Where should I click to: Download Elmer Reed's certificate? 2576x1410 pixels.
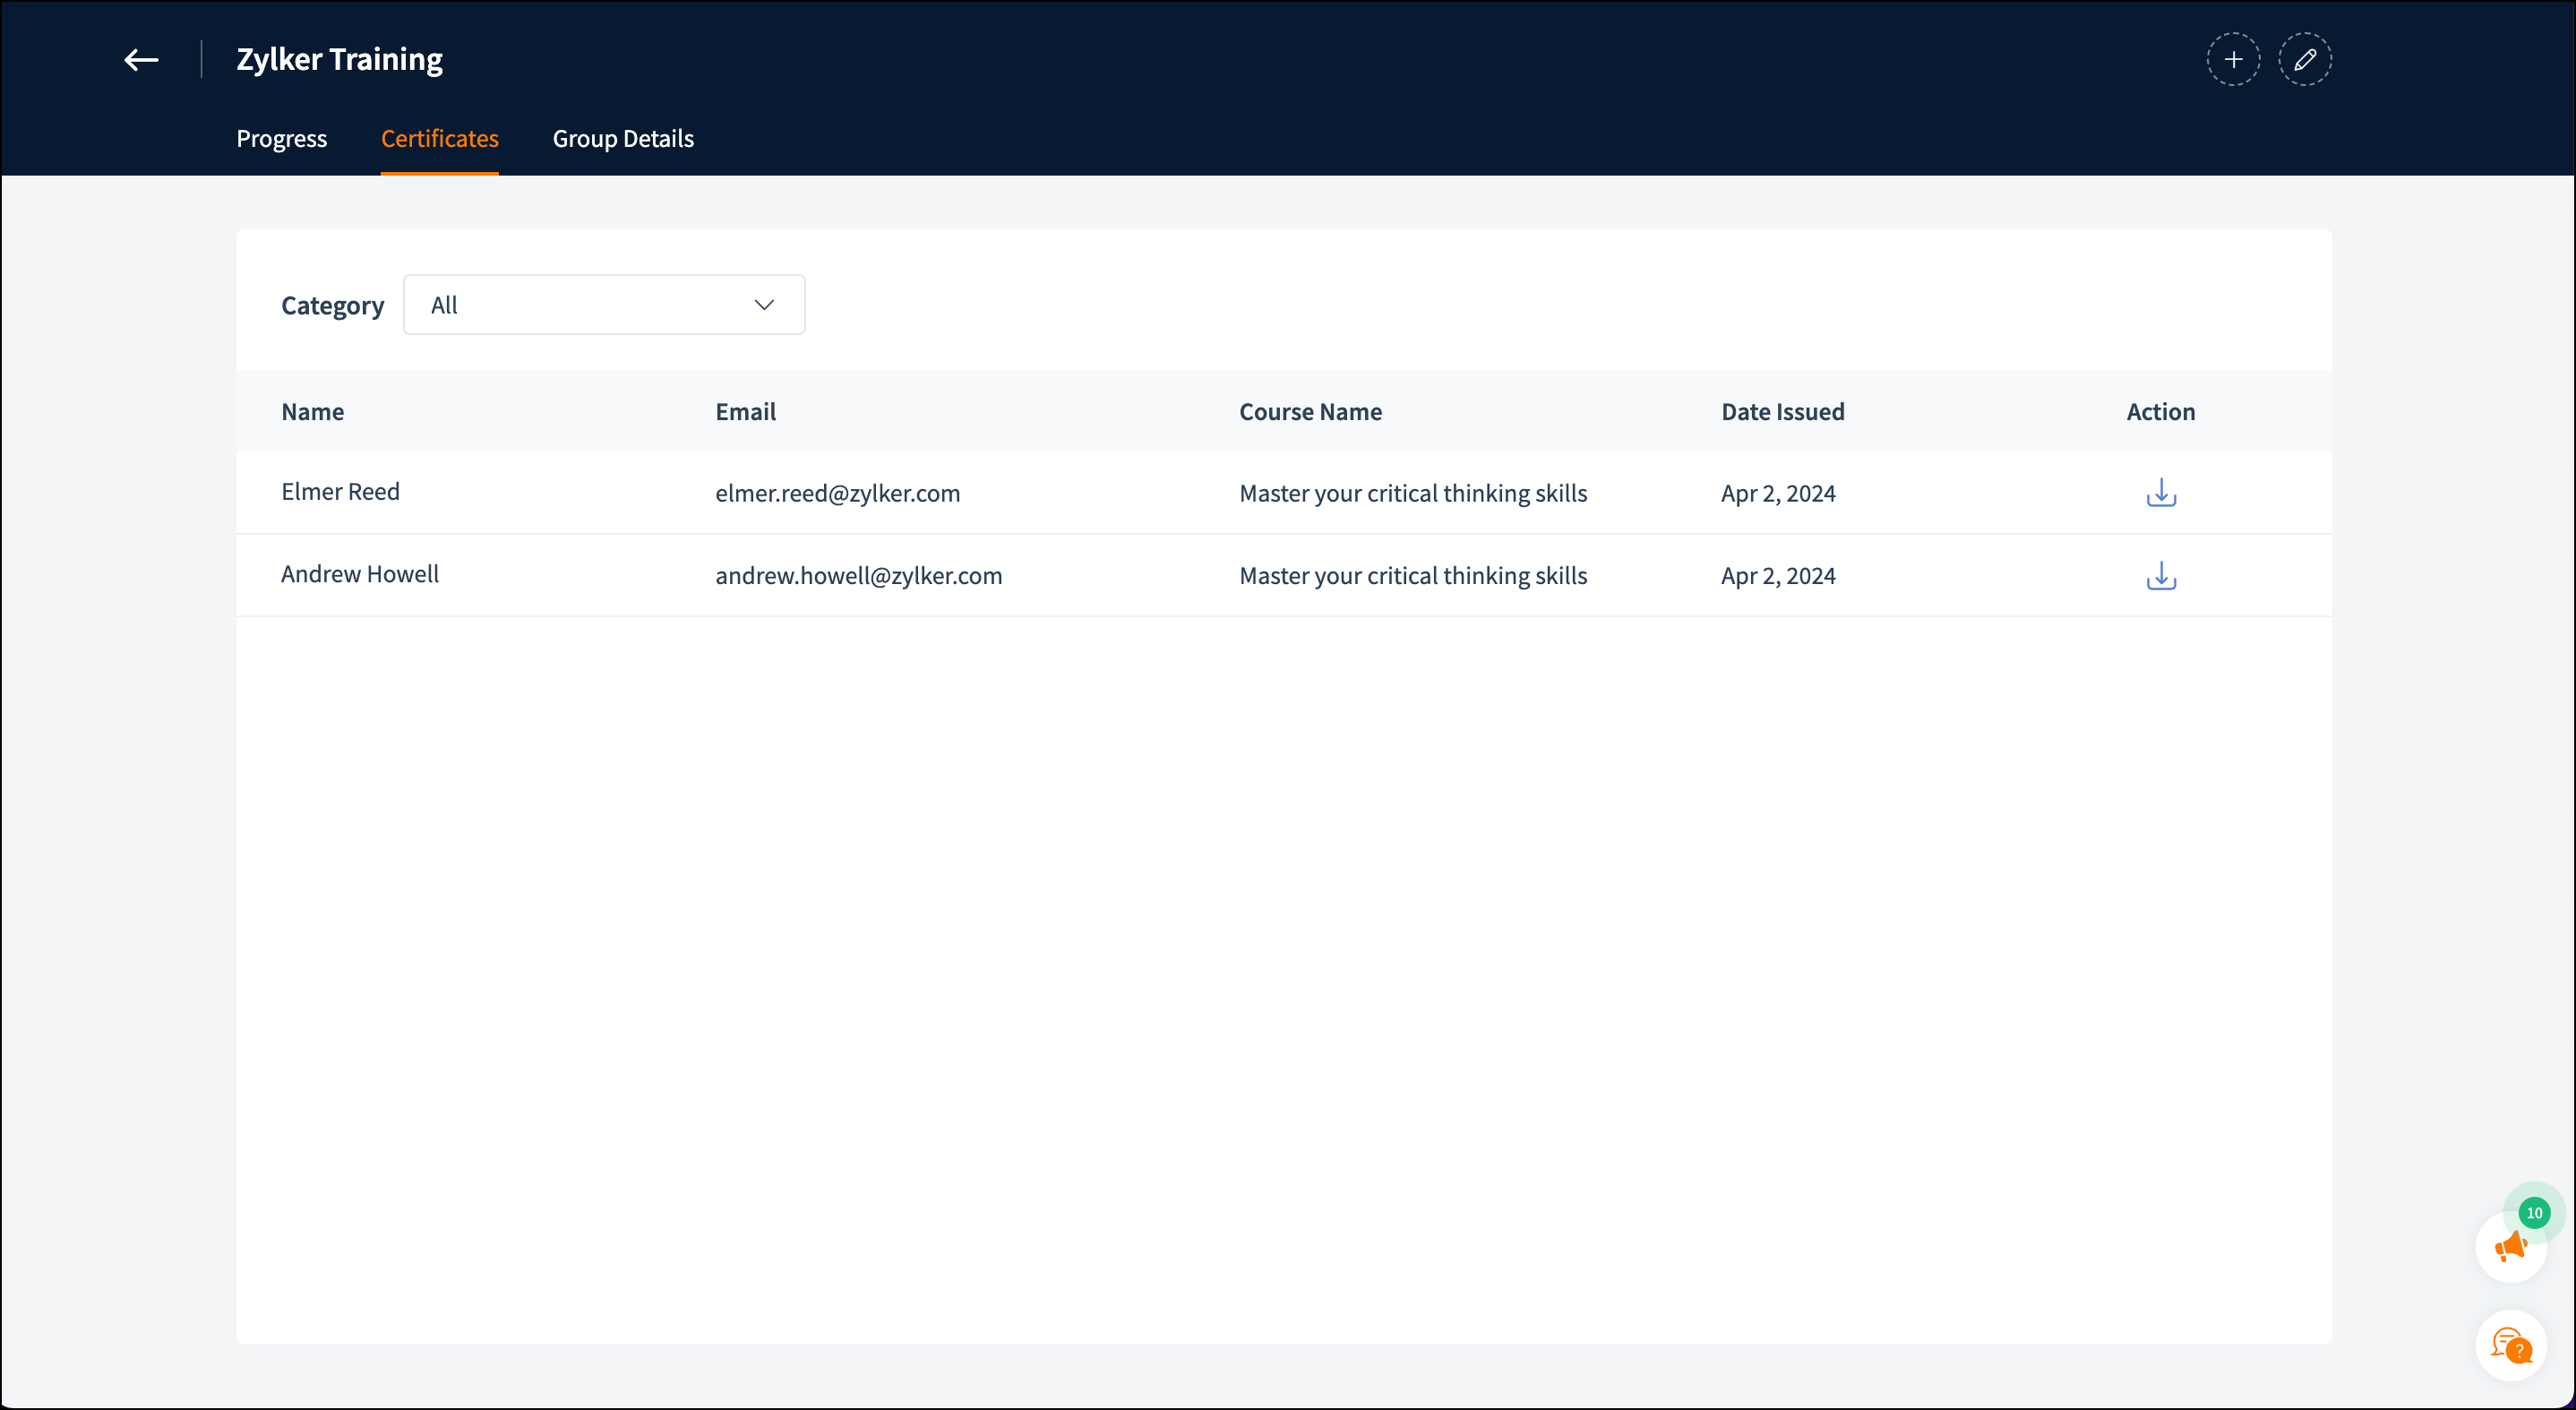(2161, 493)
